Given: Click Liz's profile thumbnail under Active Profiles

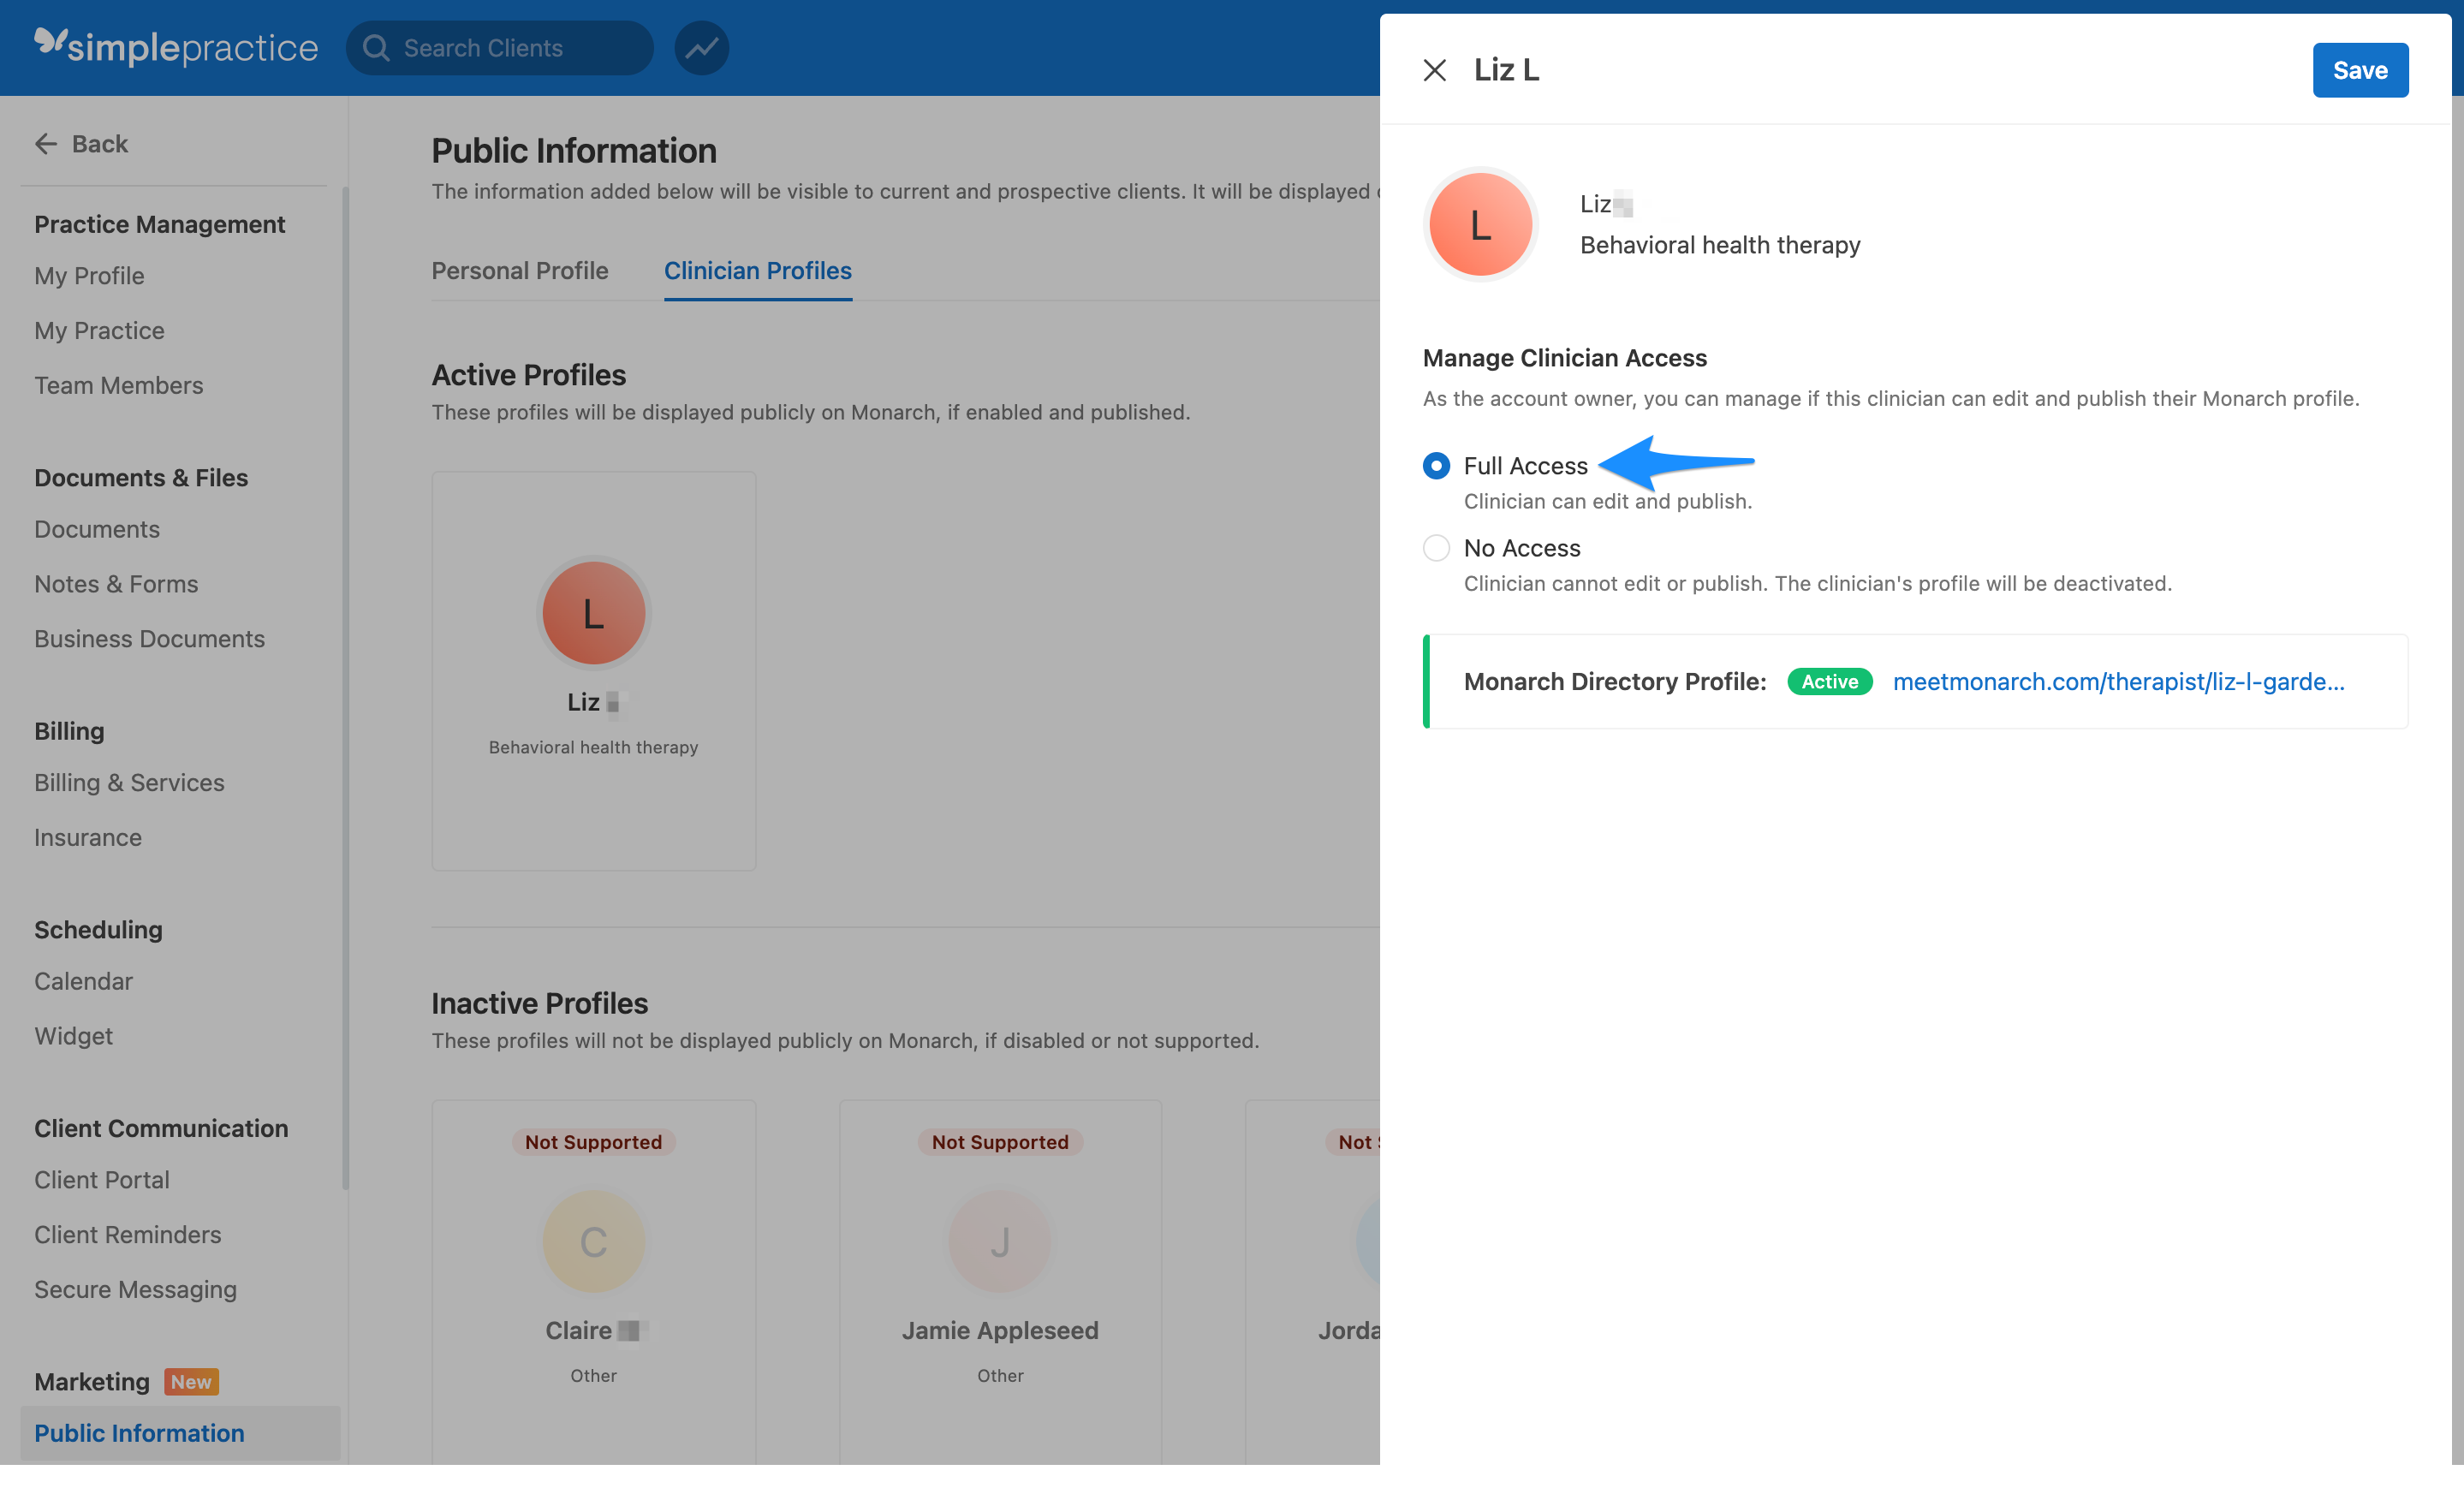Looking at the screenshot, I should click(x=593, y=613).
